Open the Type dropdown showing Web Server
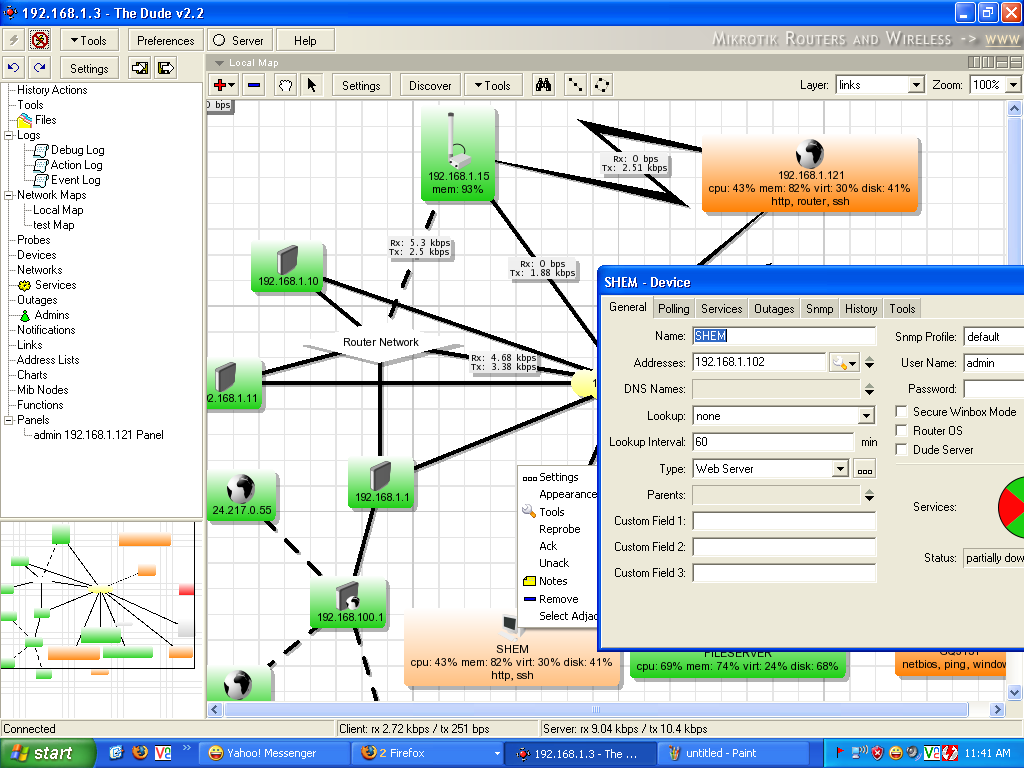 pyautogui.click(x=840, y=469)
